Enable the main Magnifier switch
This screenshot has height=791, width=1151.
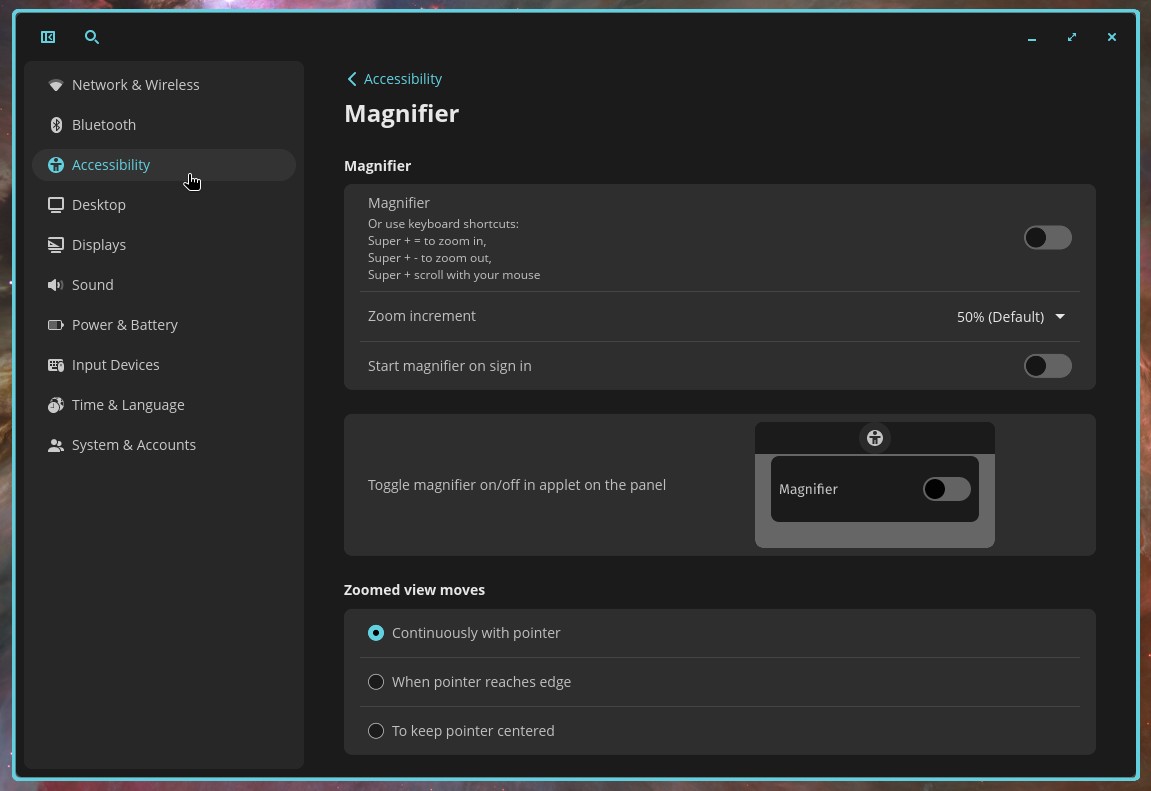1047,238
